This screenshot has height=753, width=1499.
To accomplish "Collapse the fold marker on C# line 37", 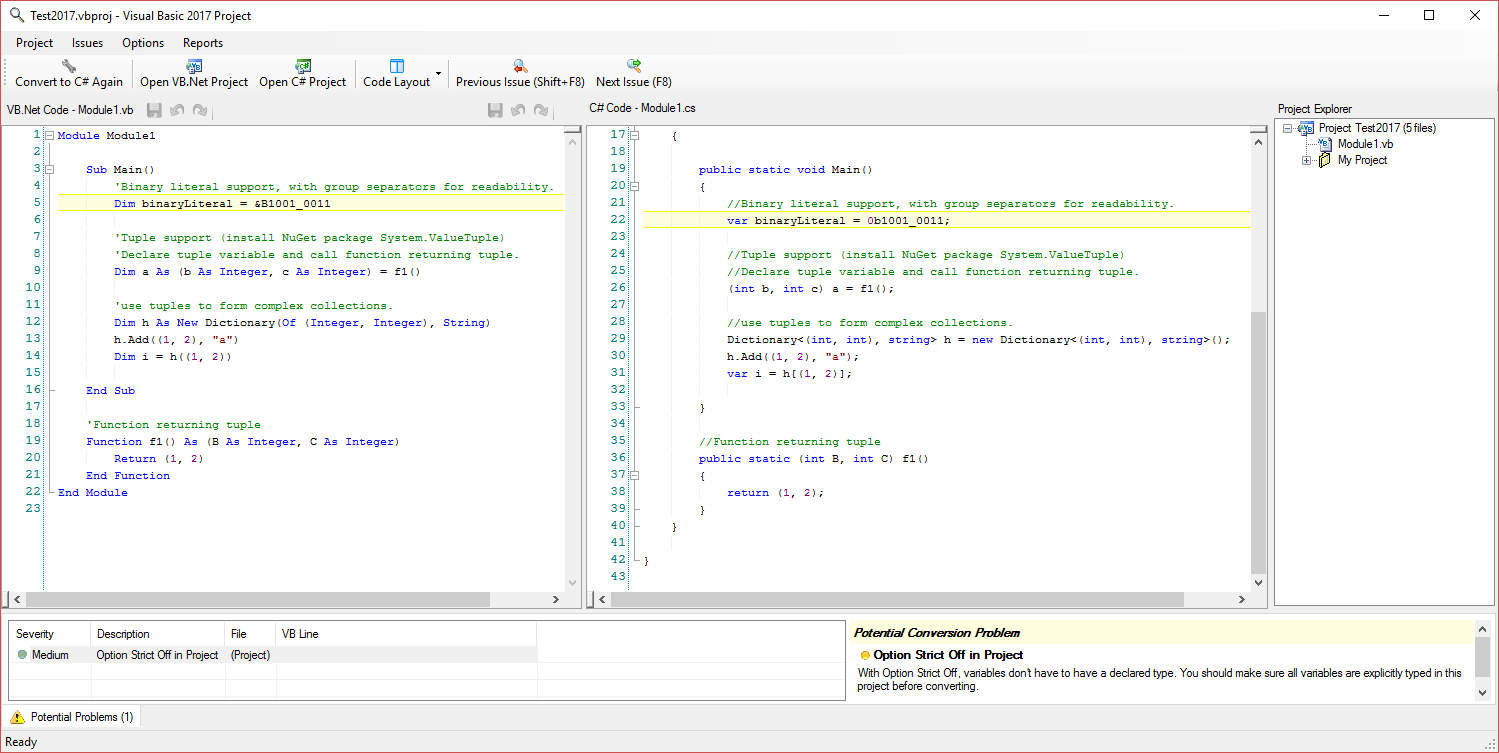I will 636,475.
